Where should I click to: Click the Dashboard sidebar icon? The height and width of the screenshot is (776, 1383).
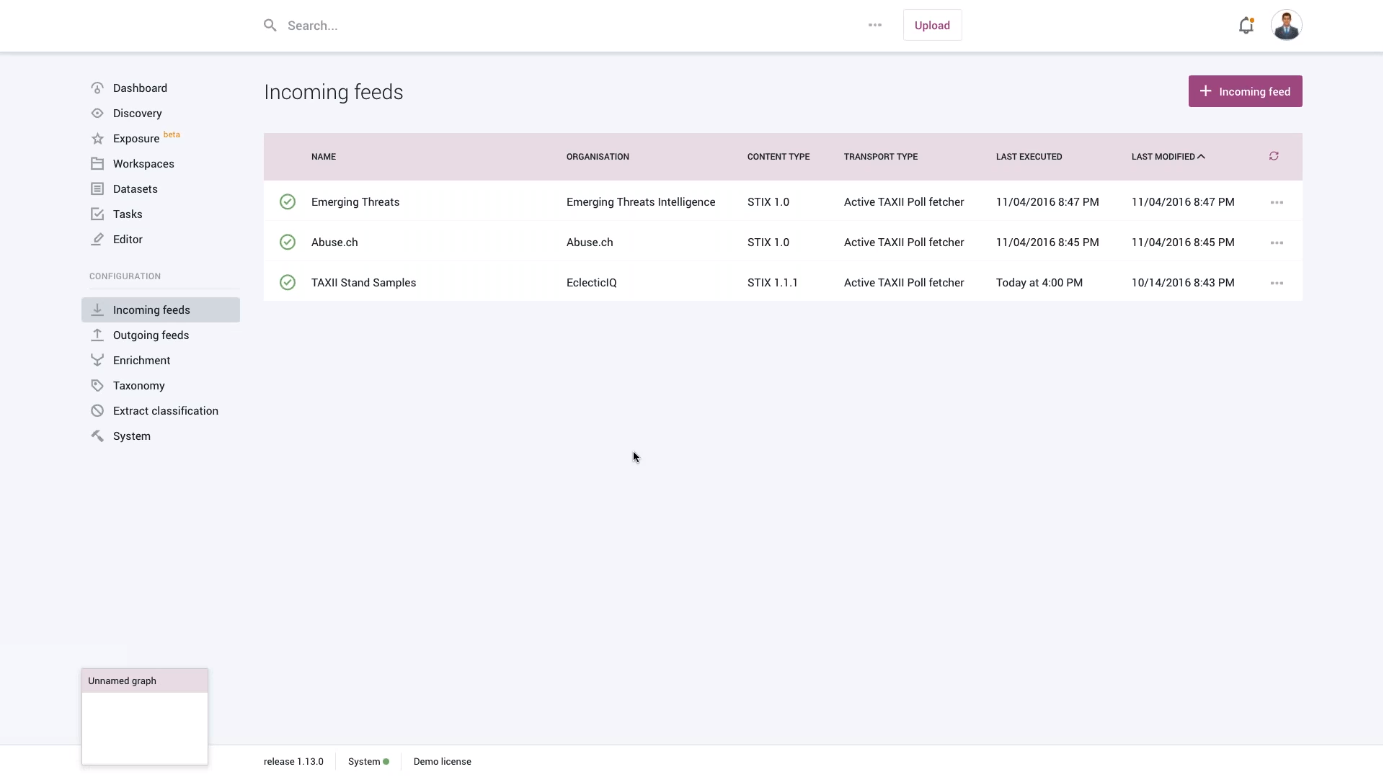(97, 88)
